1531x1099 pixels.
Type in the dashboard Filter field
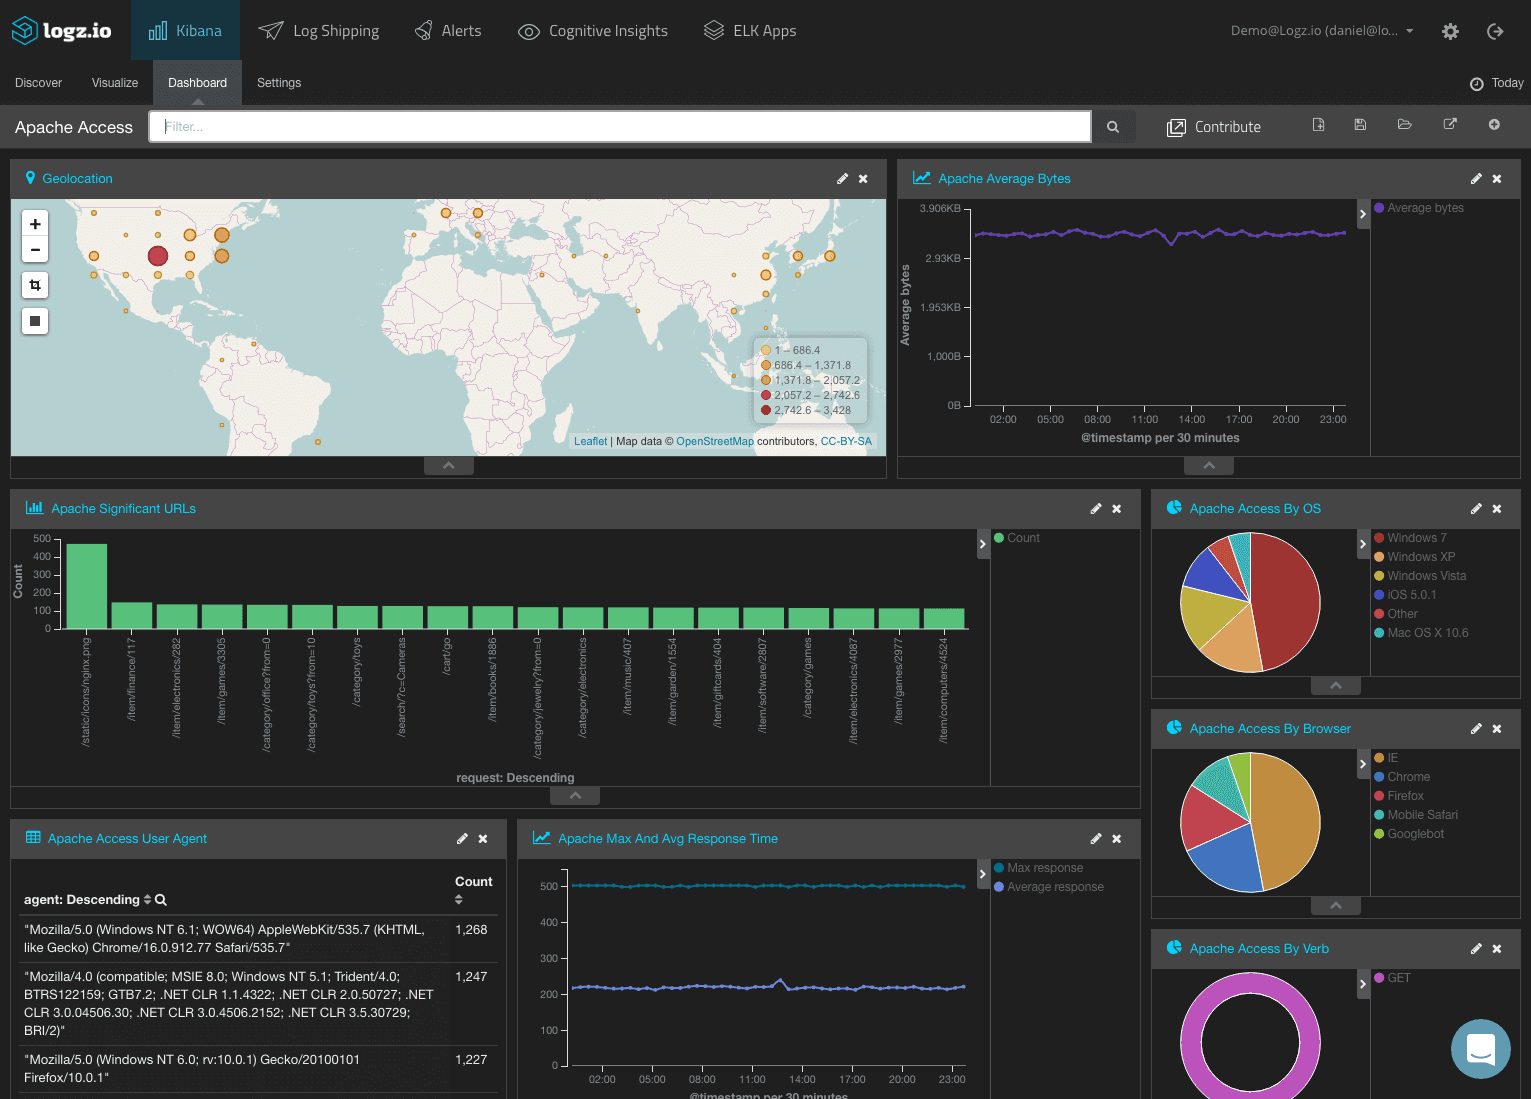pyautogui.click(x=620, y=126)
